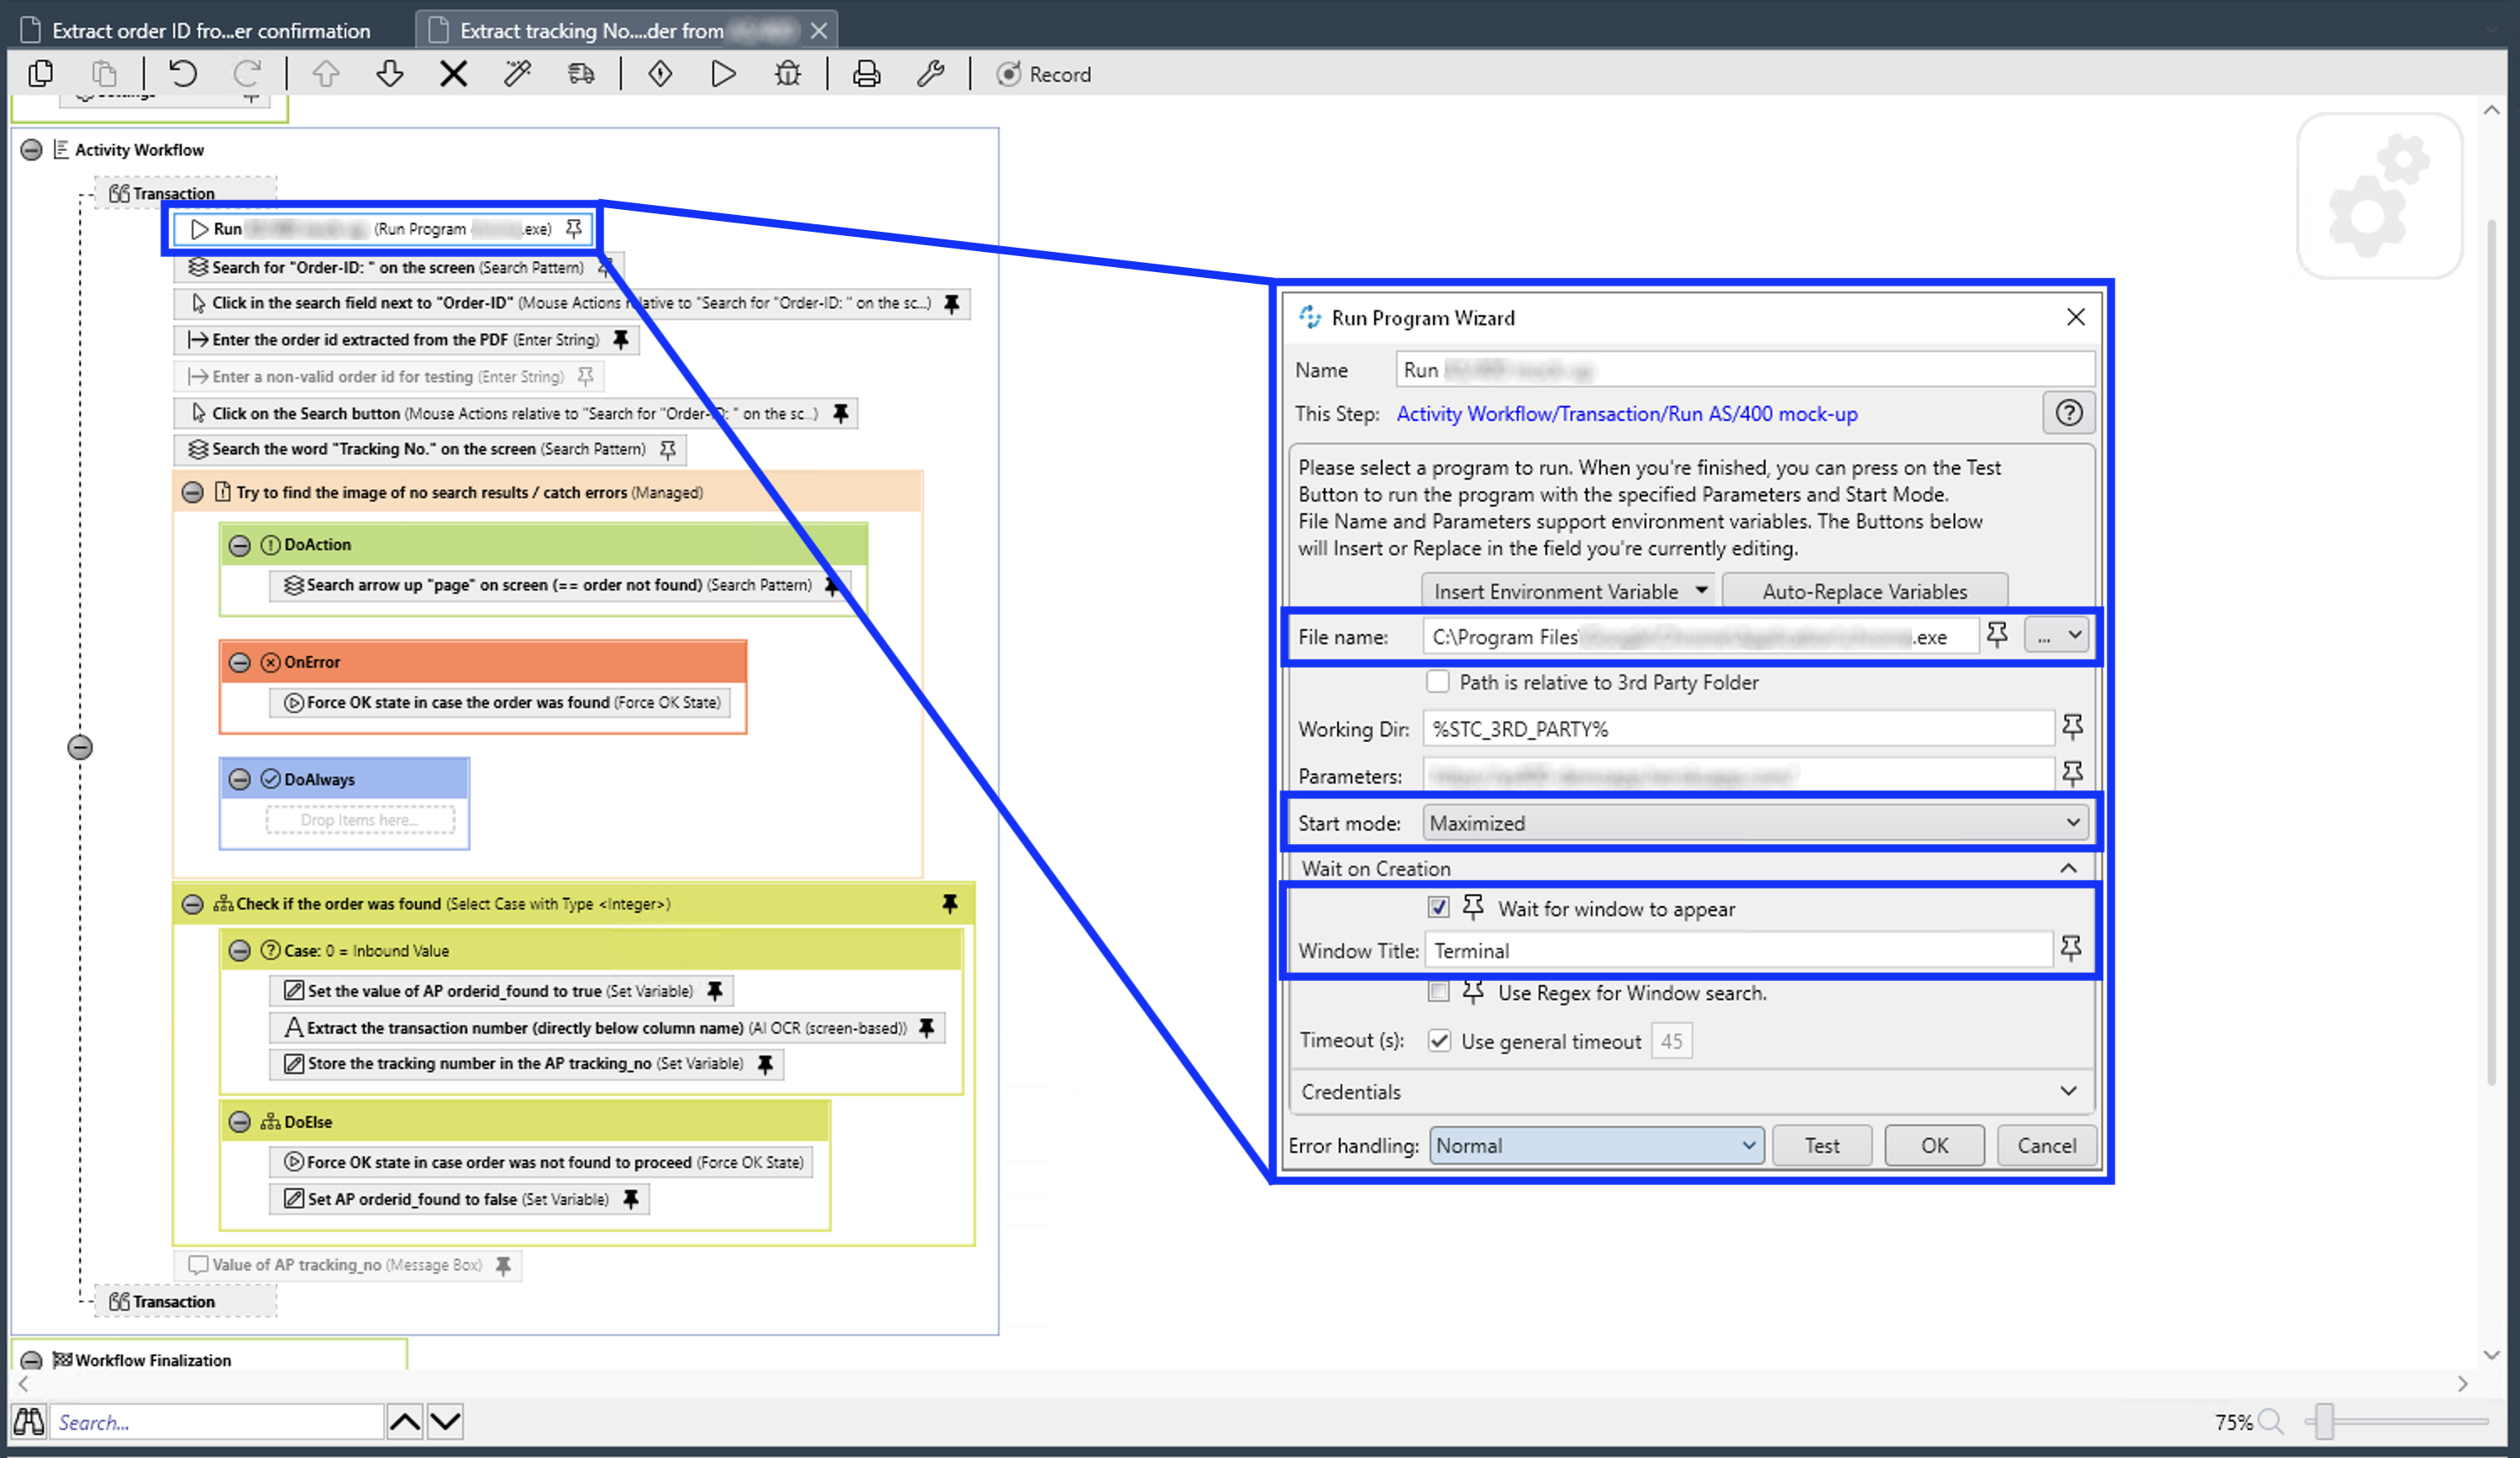Click help question mark in wizard
Image resolution: width=2520 pixels, height=1458 pixels.
2068,413
